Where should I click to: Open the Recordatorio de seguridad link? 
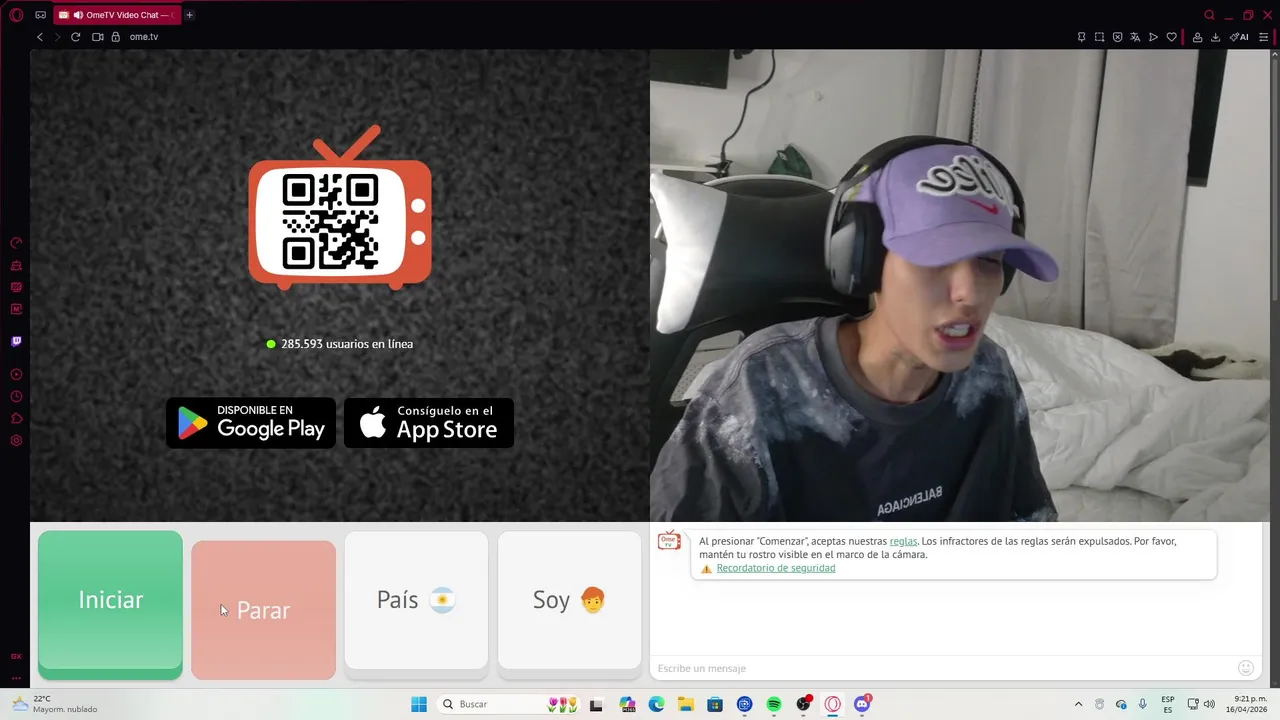pyautogui.click(x=776, y=568)
